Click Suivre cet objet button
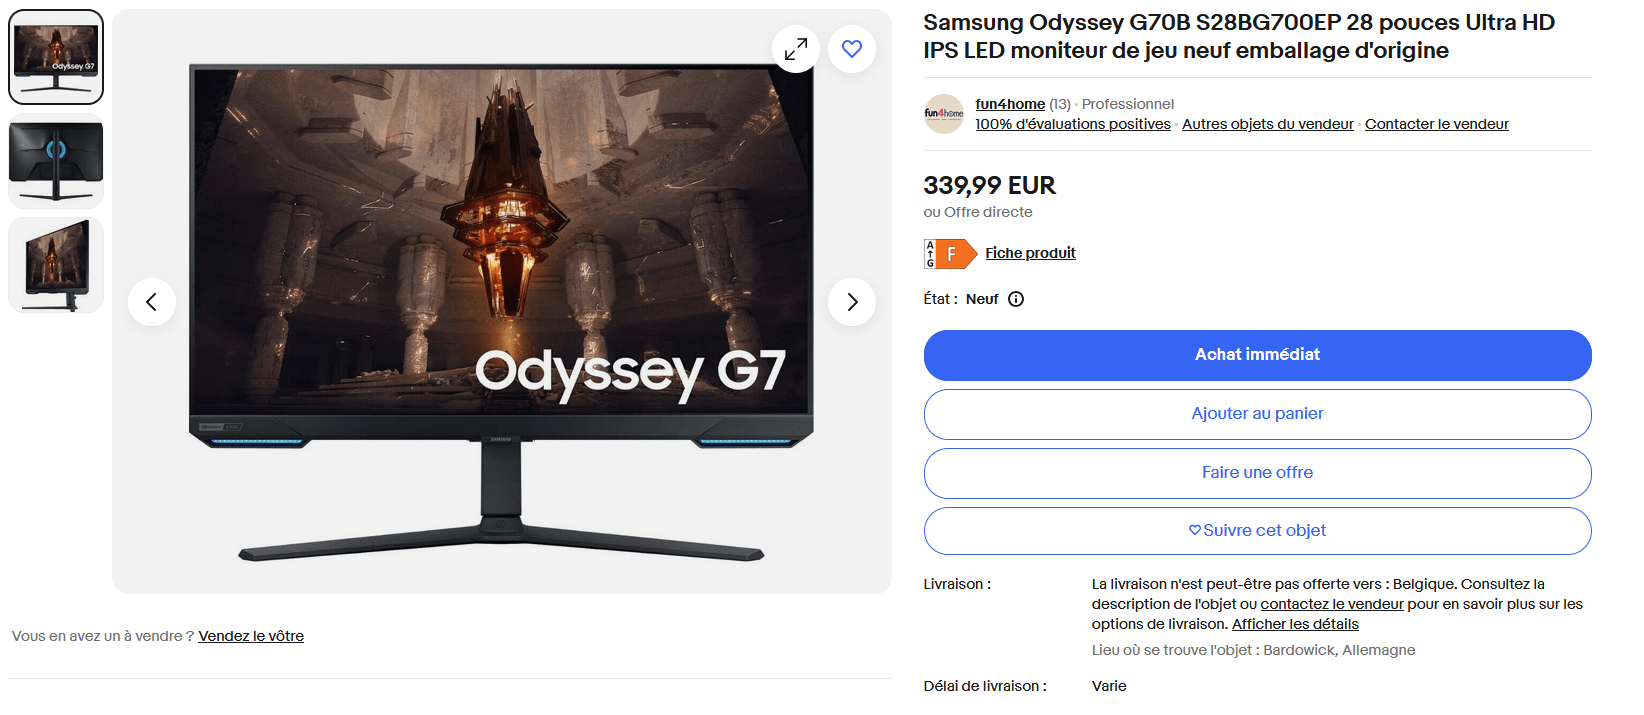The height and width of the screenshot is (715, 1644). pyautogui.click(x=1257, y=531)
